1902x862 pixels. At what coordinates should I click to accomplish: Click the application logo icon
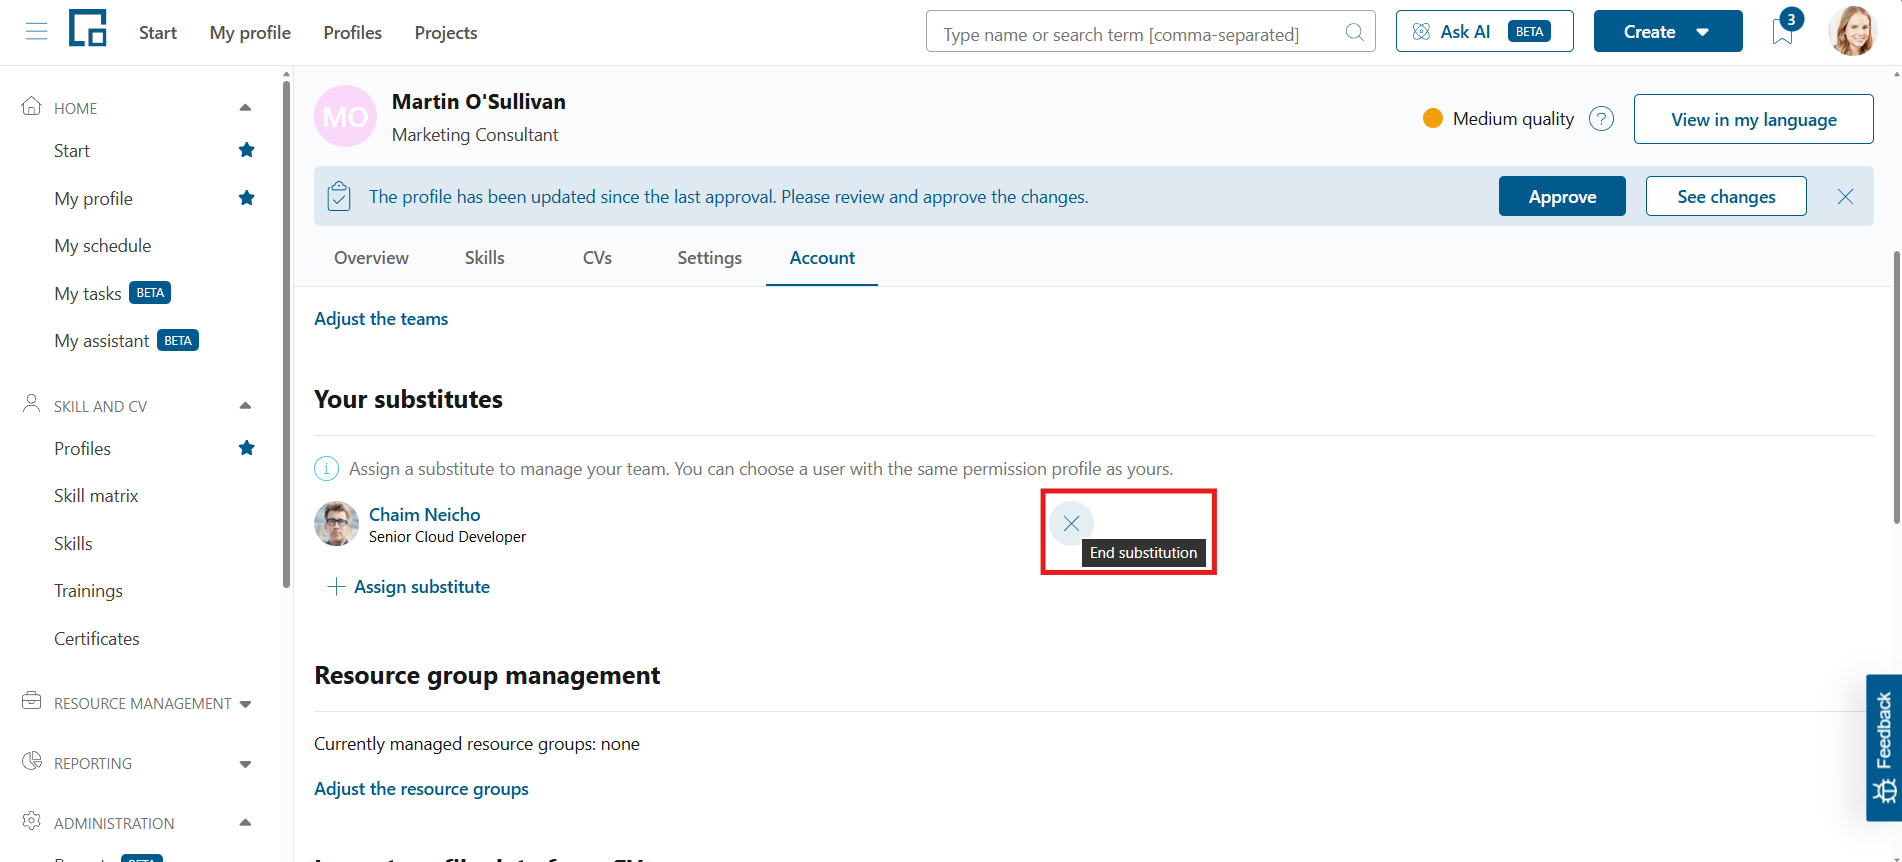(x=88, y=28)
